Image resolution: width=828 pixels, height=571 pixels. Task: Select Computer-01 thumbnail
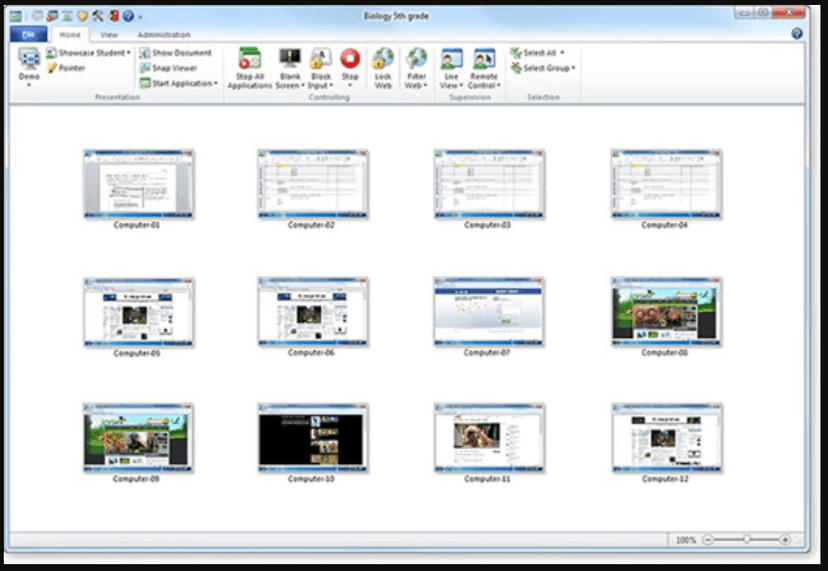tap(139, 184)
